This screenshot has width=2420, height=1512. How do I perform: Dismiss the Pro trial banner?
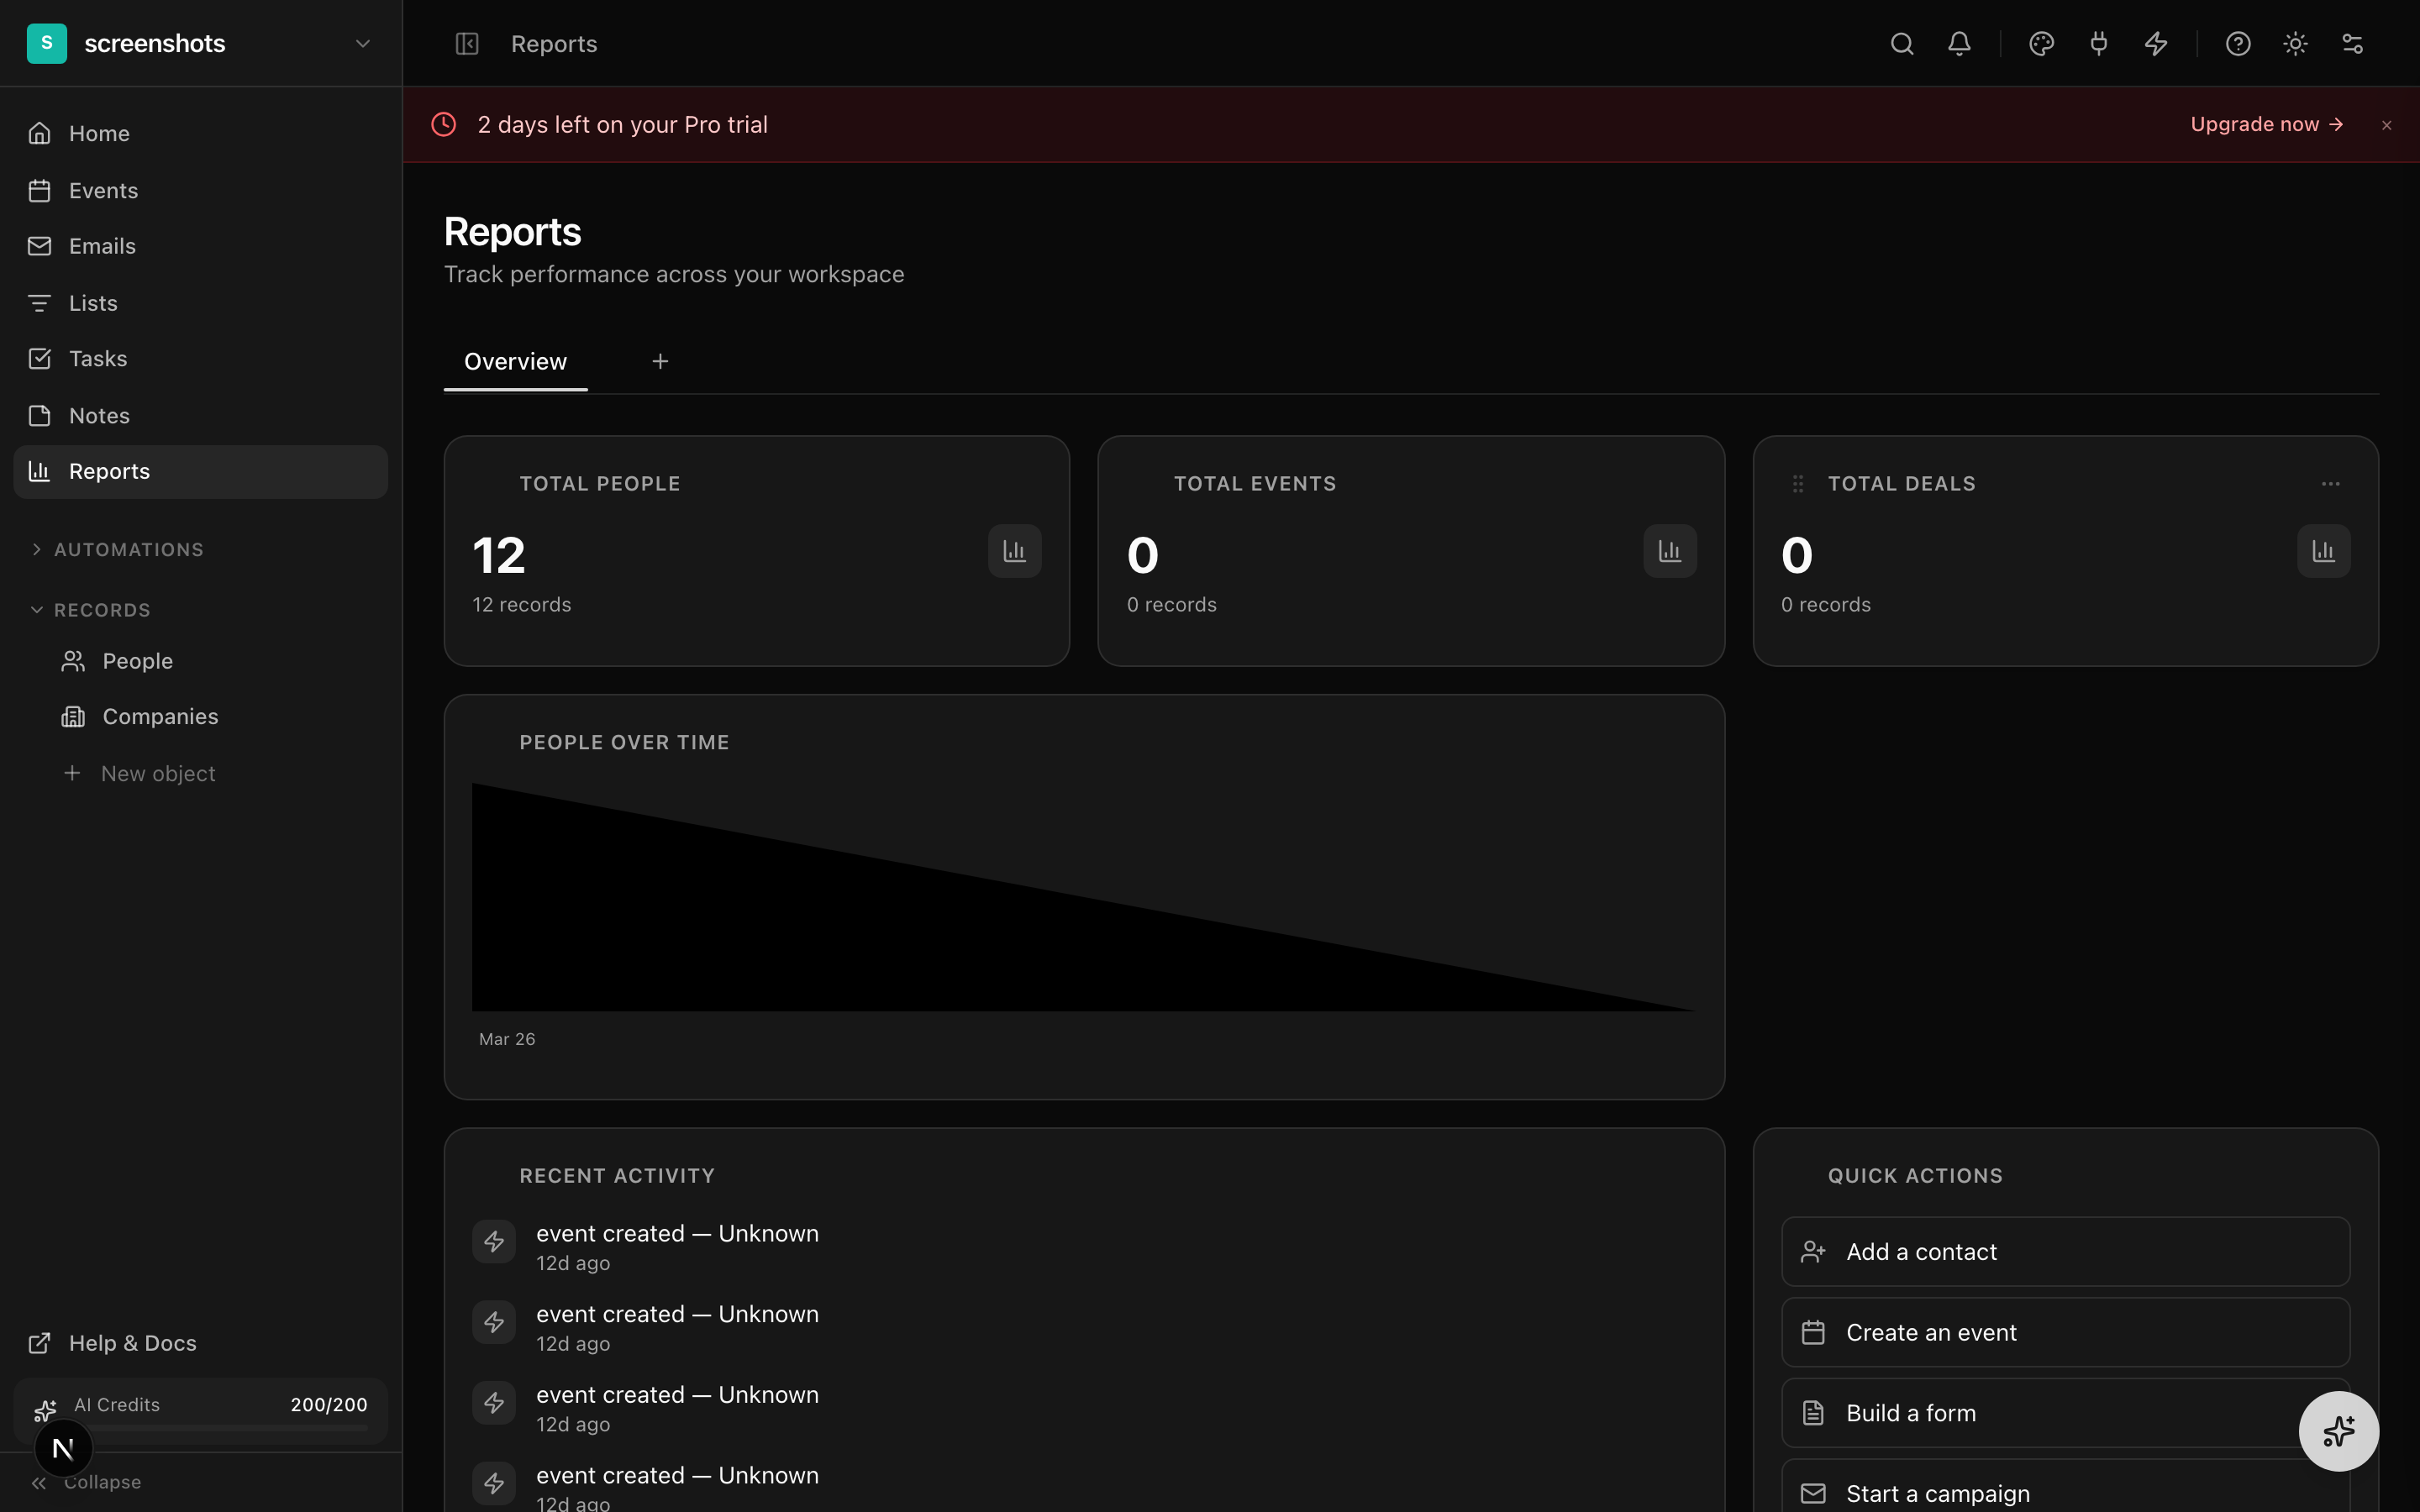tap(2386, 125)
